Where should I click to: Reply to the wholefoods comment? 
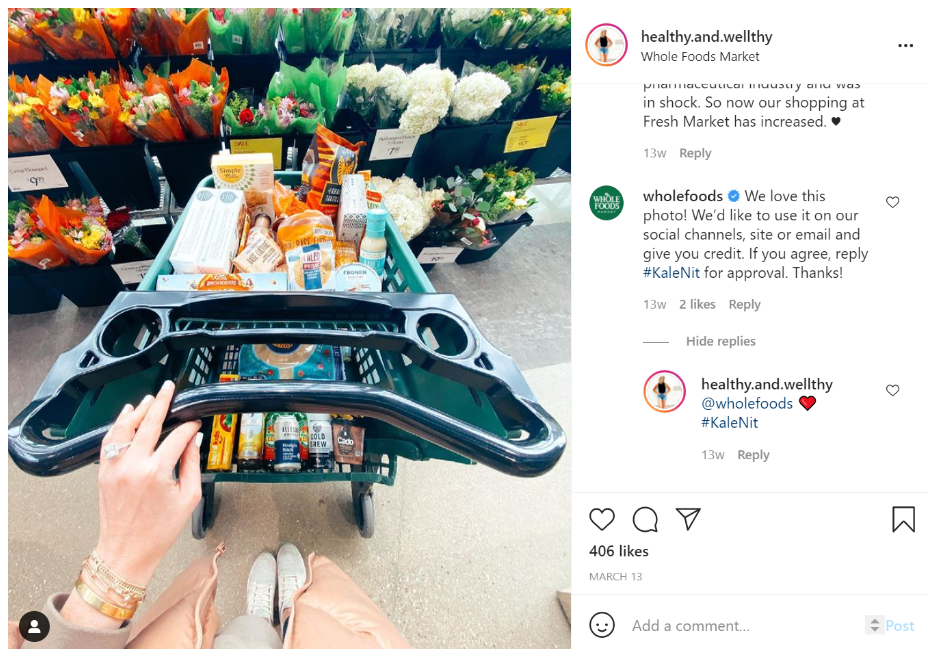point(744,304)
